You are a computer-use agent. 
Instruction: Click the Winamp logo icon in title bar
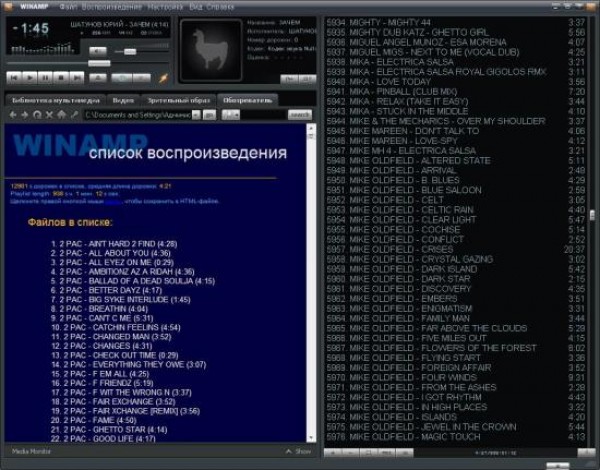(x=8, y=7)
